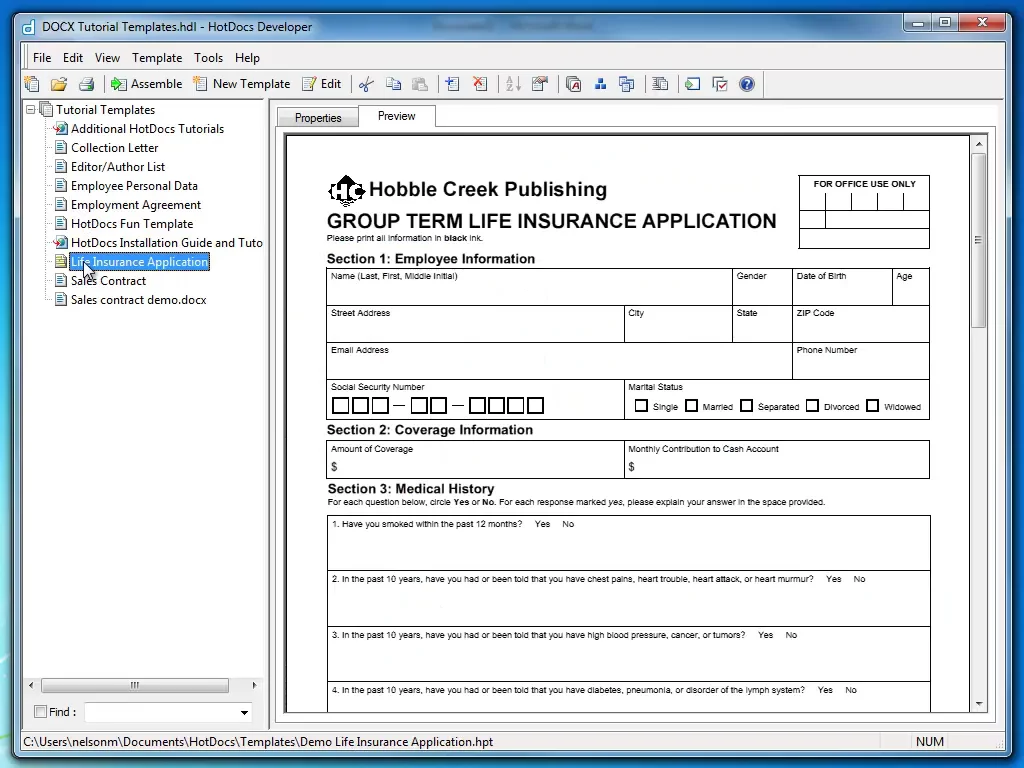Viewport: 1024px width, 768px height.
Task: Click the Add Item toolbar icon
Action: (x=452, y=84)
